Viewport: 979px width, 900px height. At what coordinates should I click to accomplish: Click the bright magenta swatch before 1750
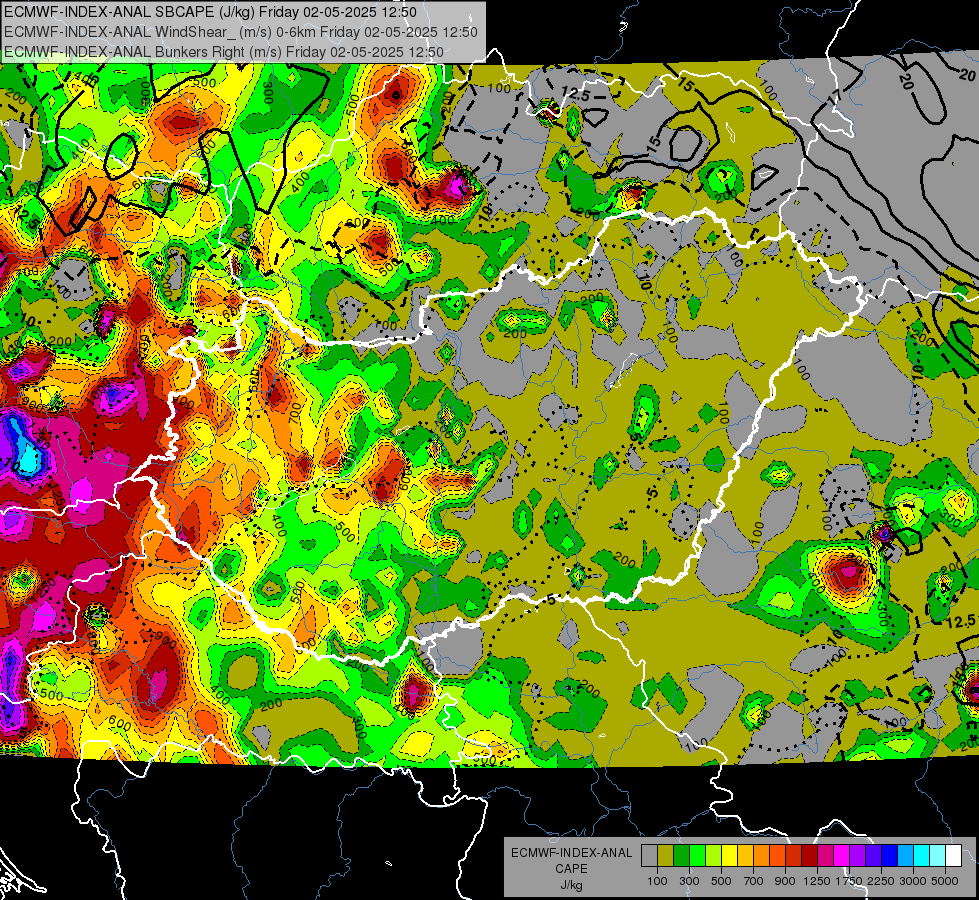842,855
